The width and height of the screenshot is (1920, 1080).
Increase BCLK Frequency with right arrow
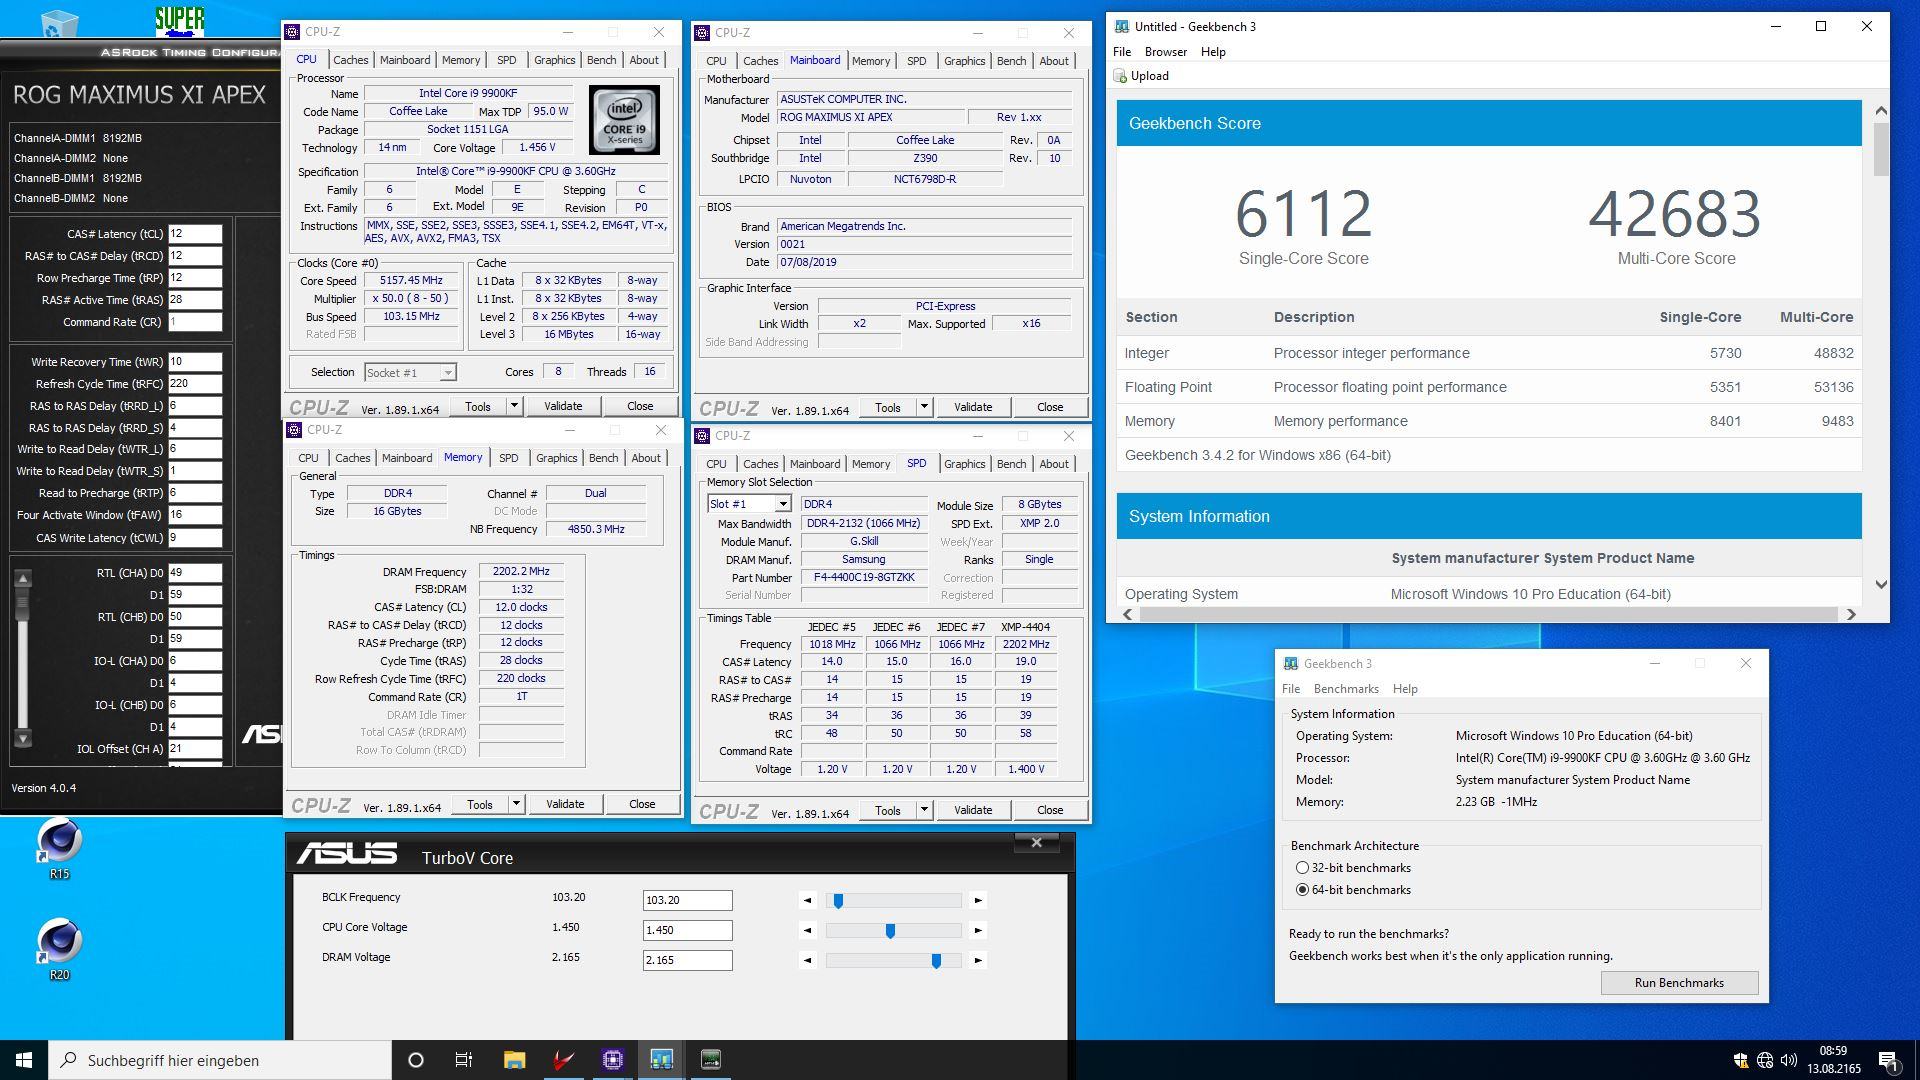point(978,900)
